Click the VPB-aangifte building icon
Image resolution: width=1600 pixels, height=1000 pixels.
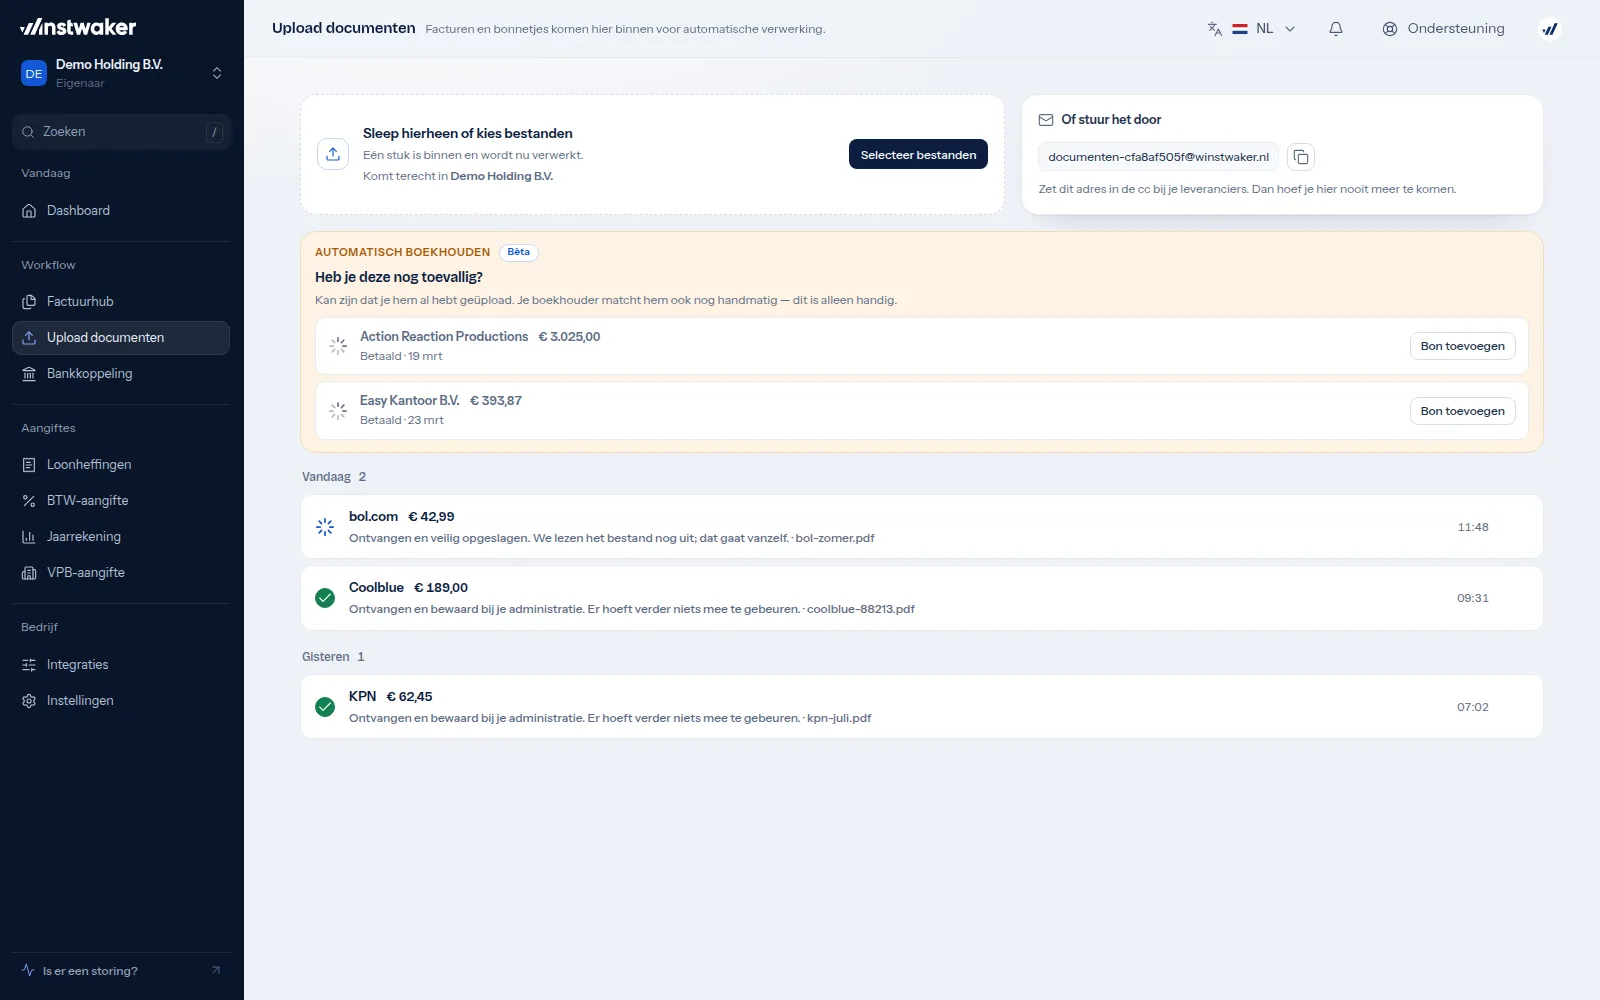pos(29,572)
